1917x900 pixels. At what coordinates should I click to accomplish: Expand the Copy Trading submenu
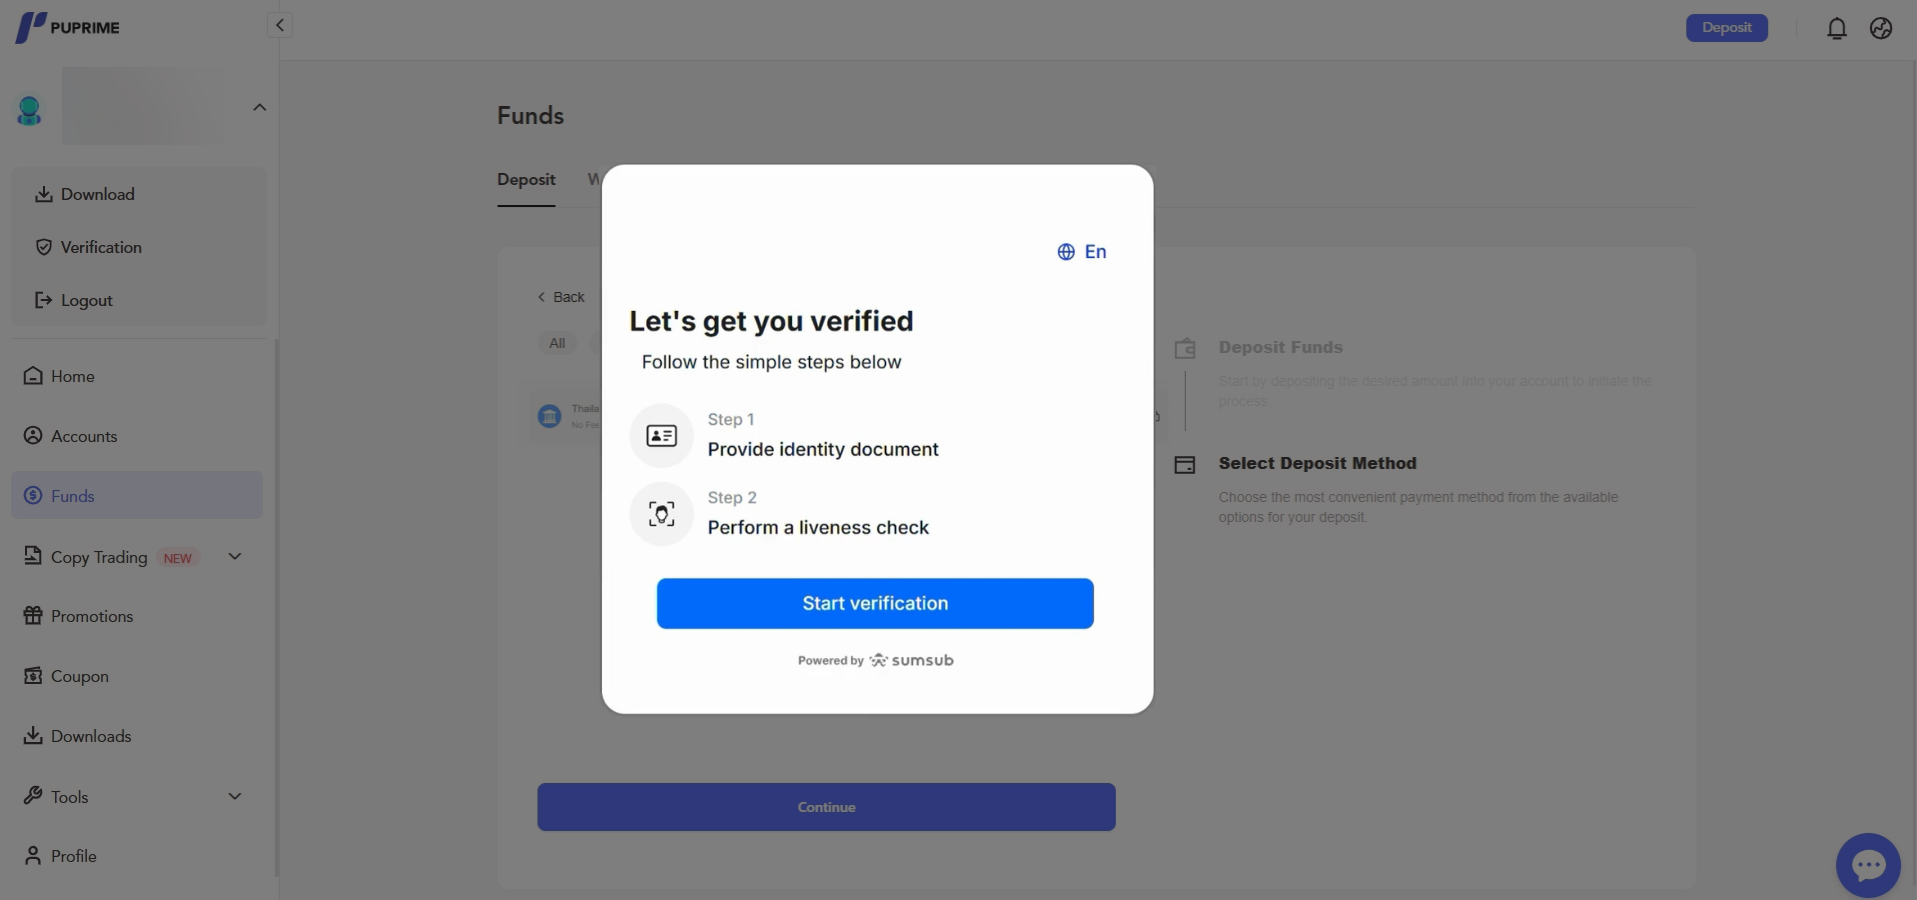point(234,557)
